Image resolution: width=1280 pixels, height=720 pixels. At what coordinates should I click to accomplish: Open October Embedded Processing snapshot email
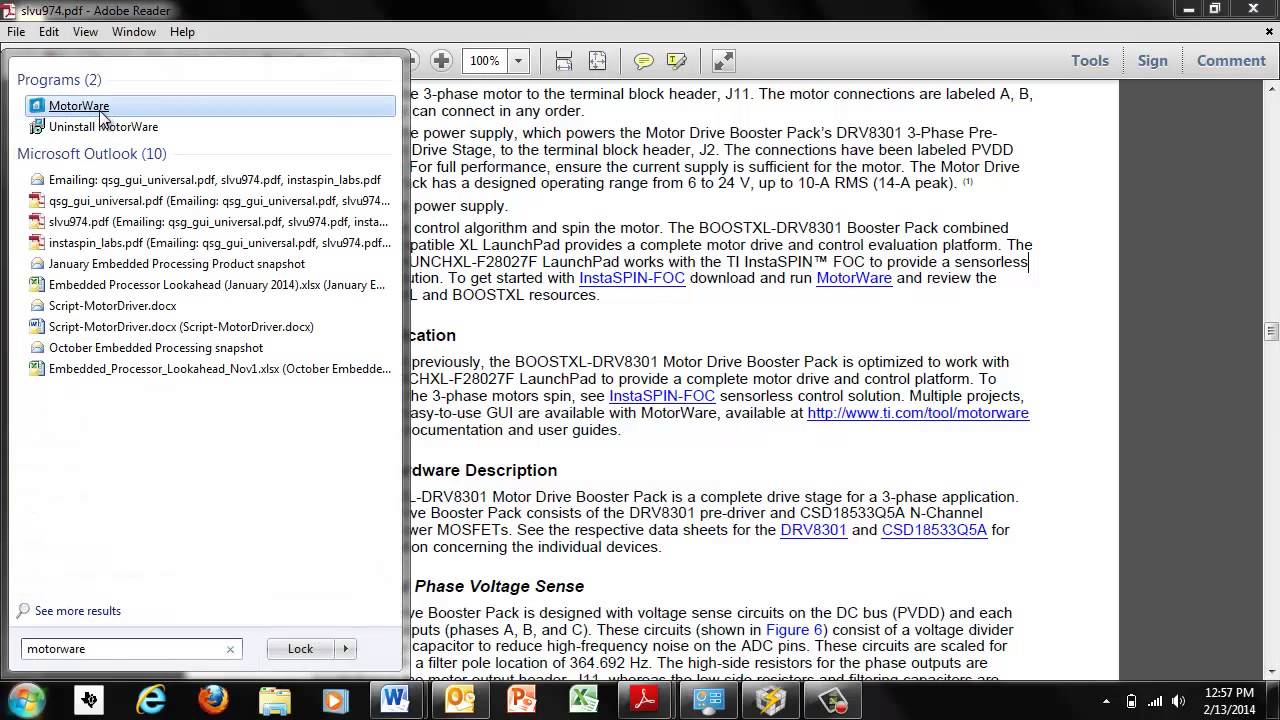coord(210,348)
